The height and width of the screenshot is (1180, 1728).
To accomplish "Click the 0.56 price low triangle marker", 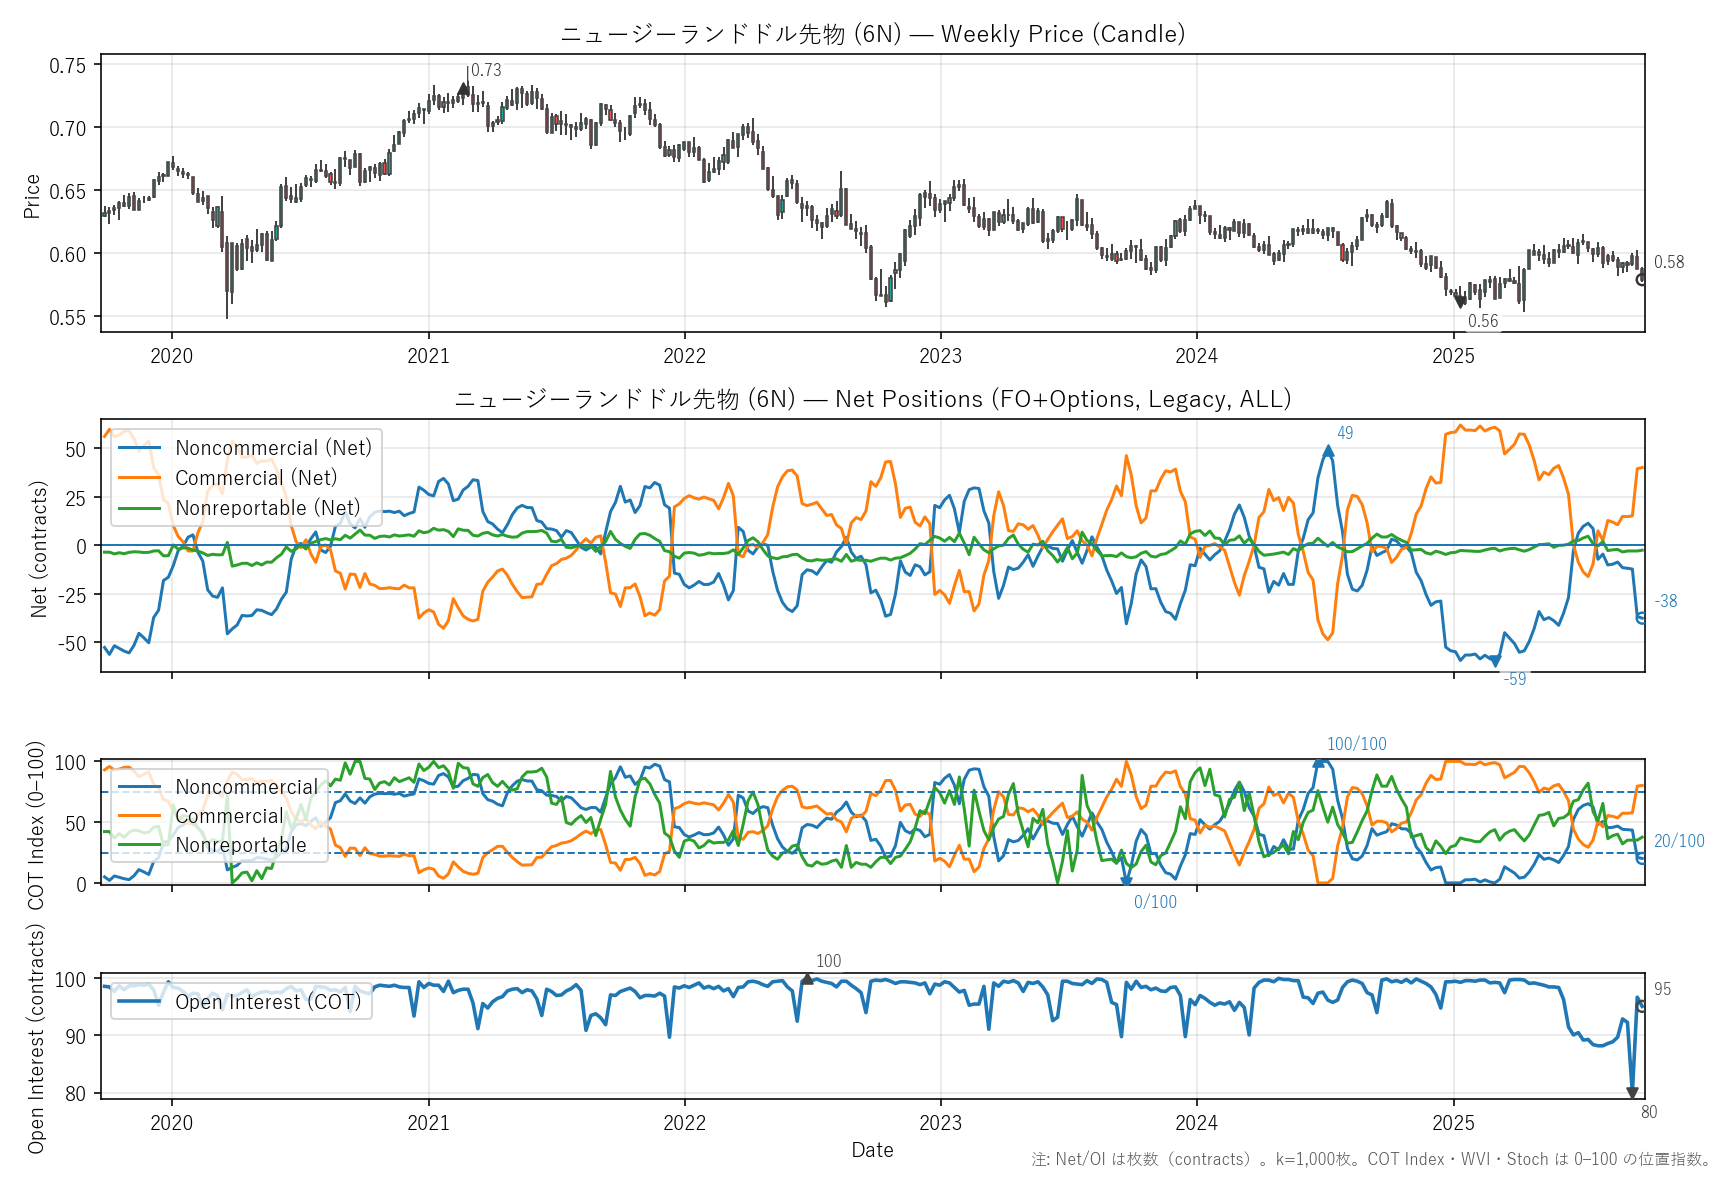I will [1461, 301].
